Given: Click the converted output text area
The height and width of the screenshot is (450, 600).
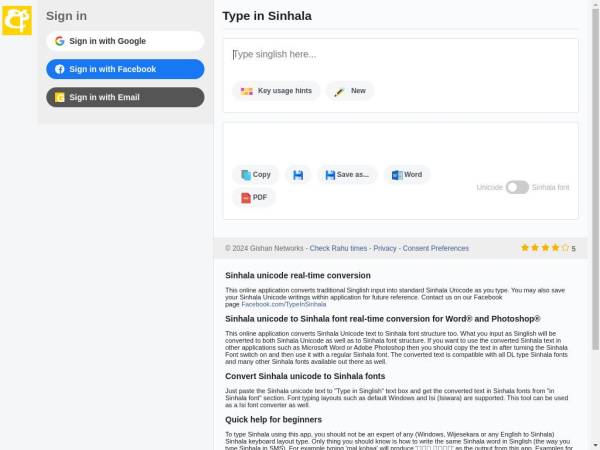Looking at the screenshot, I should (x=400, y=142).
